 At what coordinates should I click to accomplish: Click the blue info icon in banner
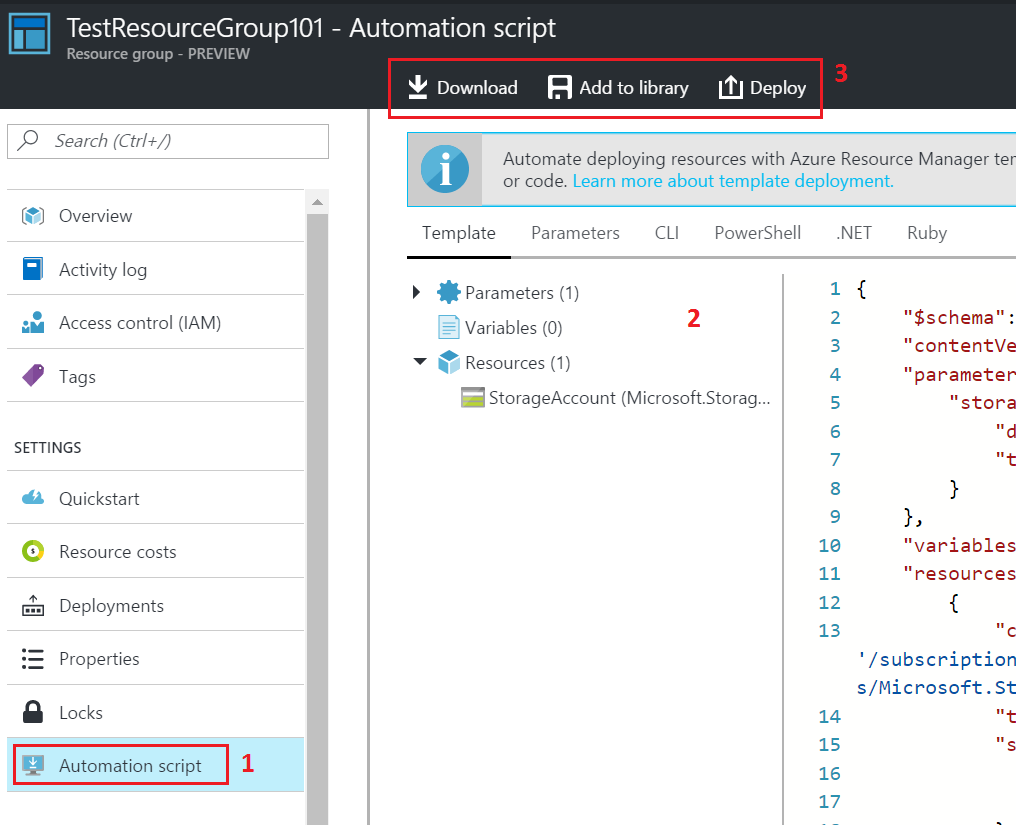444,170
